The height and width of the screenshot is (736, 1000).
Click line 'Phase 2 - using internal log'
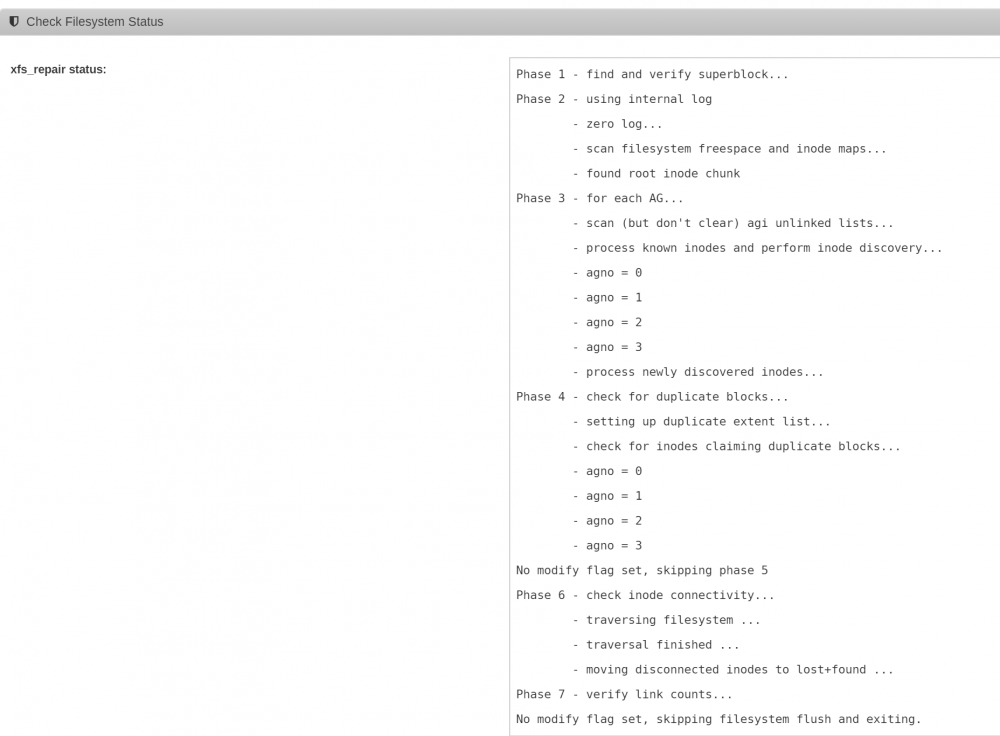(x=614, y=99)
